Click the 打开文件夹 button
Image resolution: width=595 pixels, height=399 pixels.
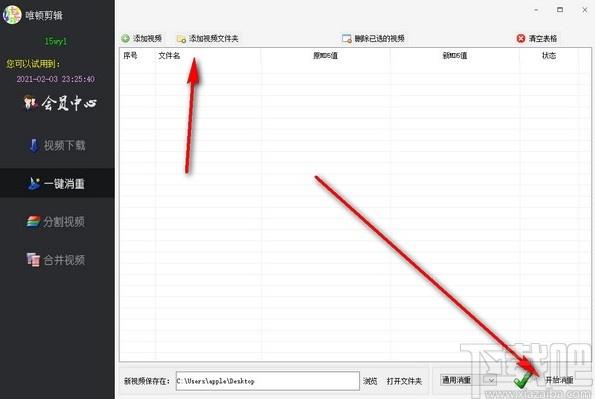point(404,381)
